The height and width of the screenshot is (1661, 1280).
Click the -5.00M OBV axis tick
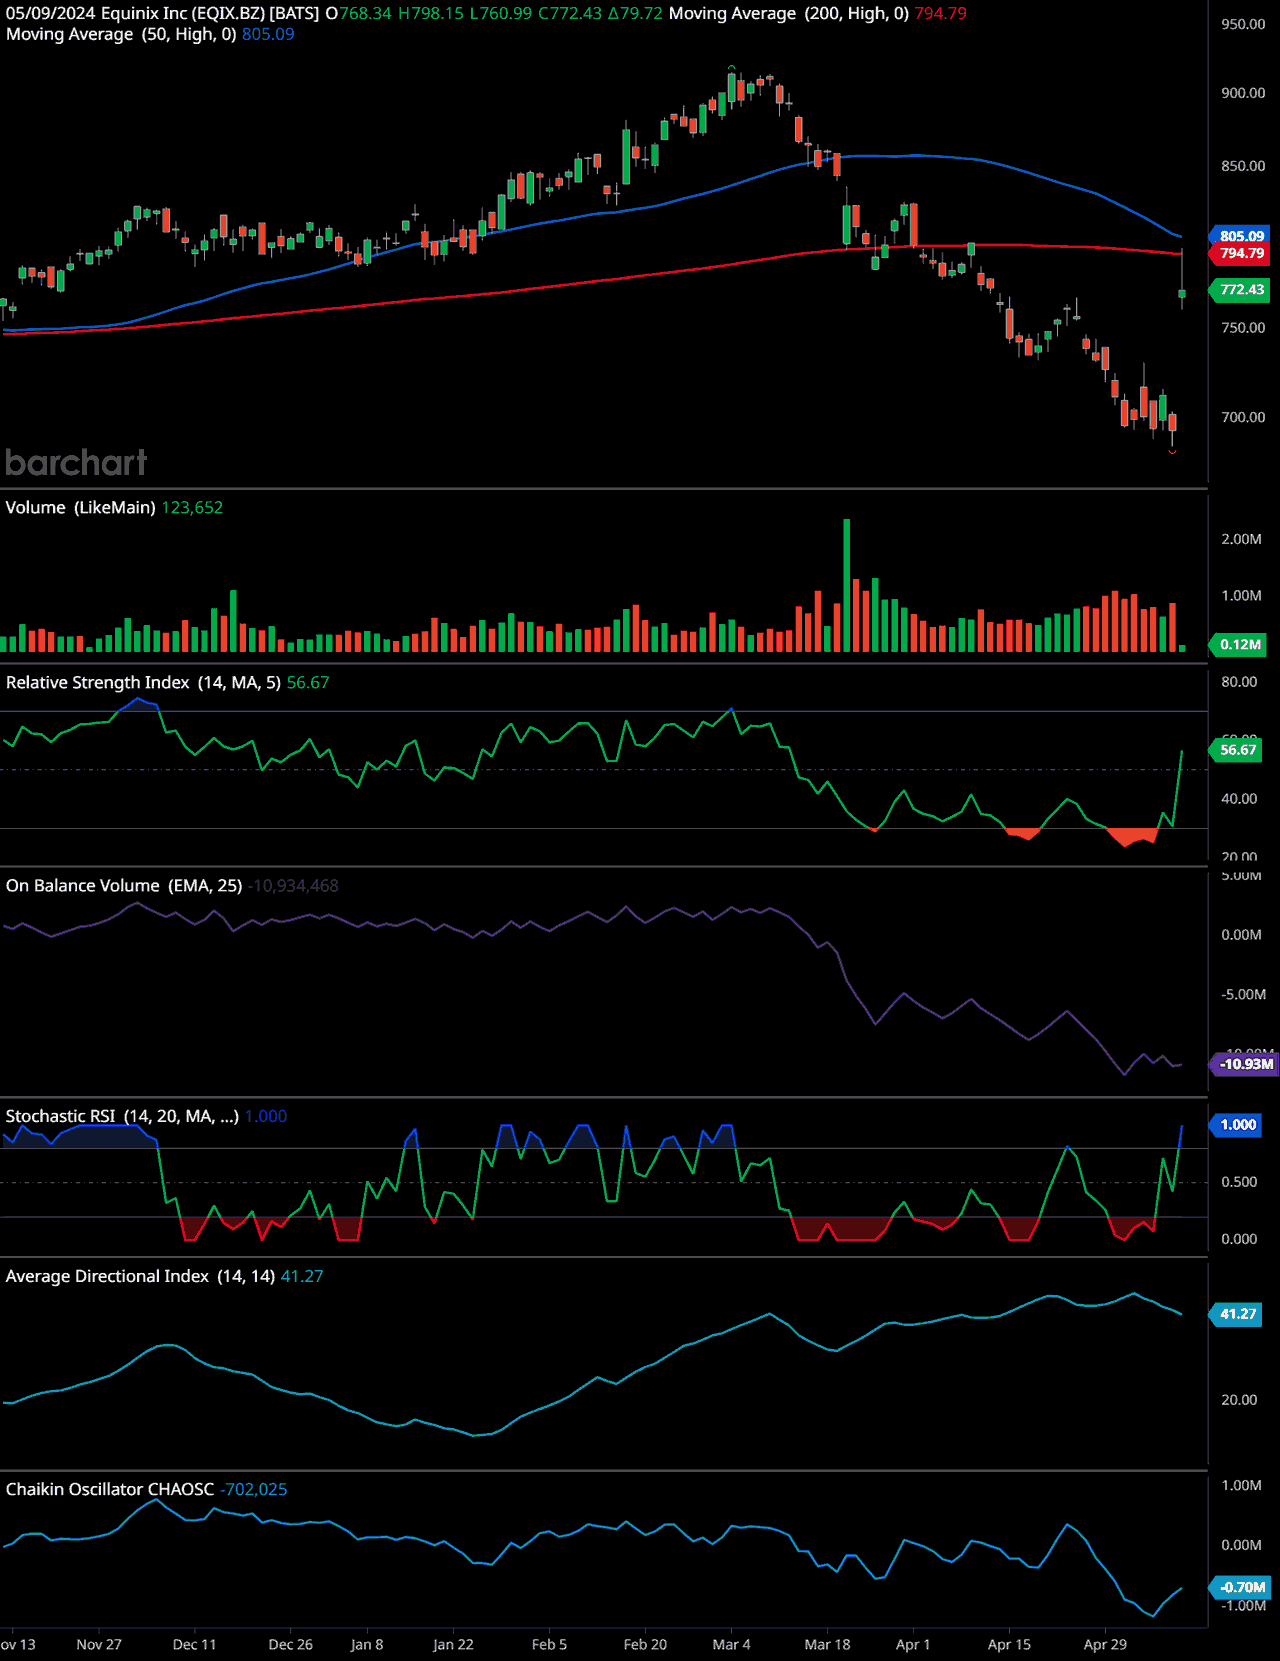1243,995
